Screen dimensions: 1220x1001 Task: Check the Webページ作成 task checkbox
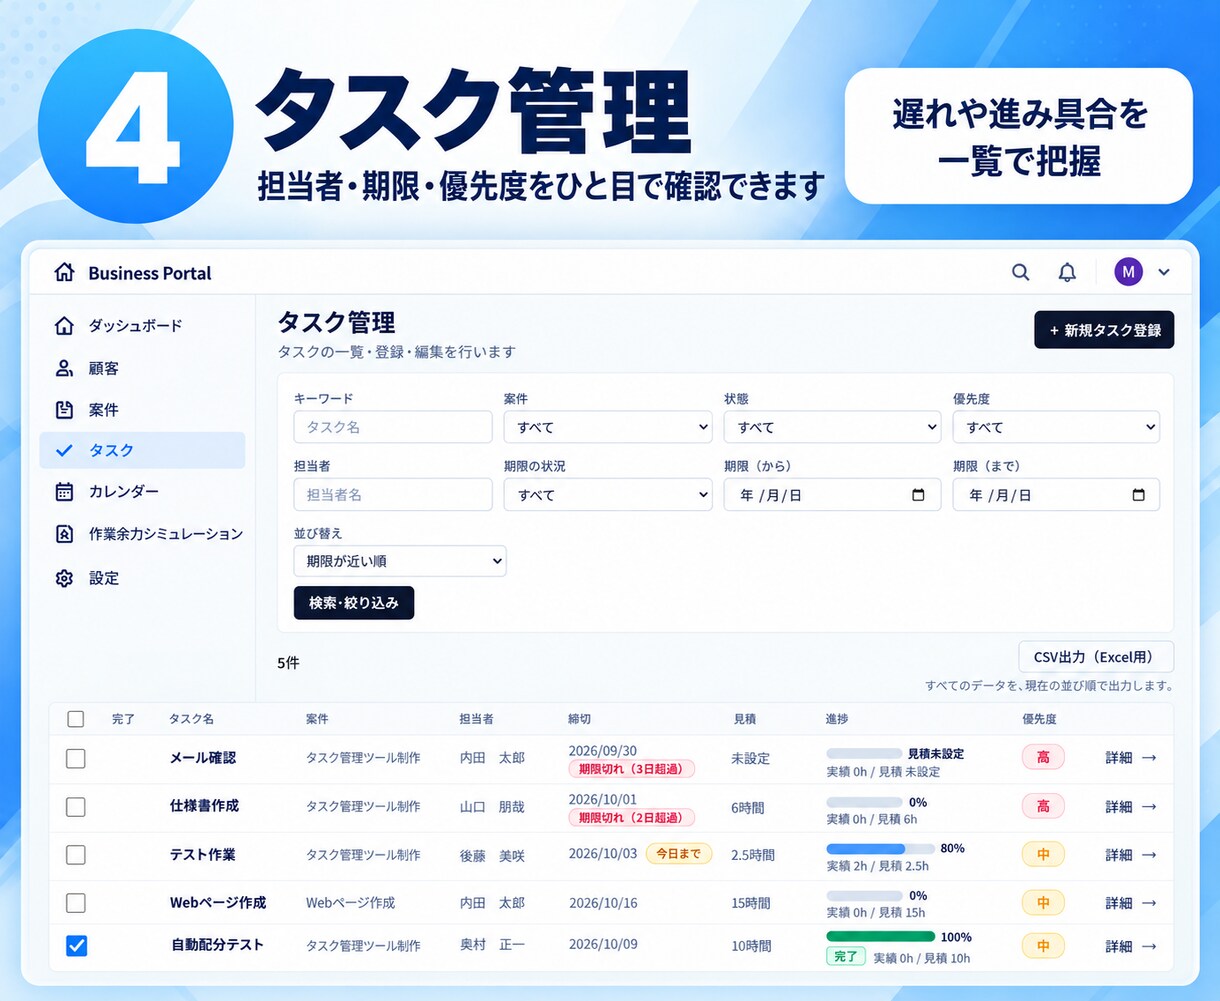point(76,903)
